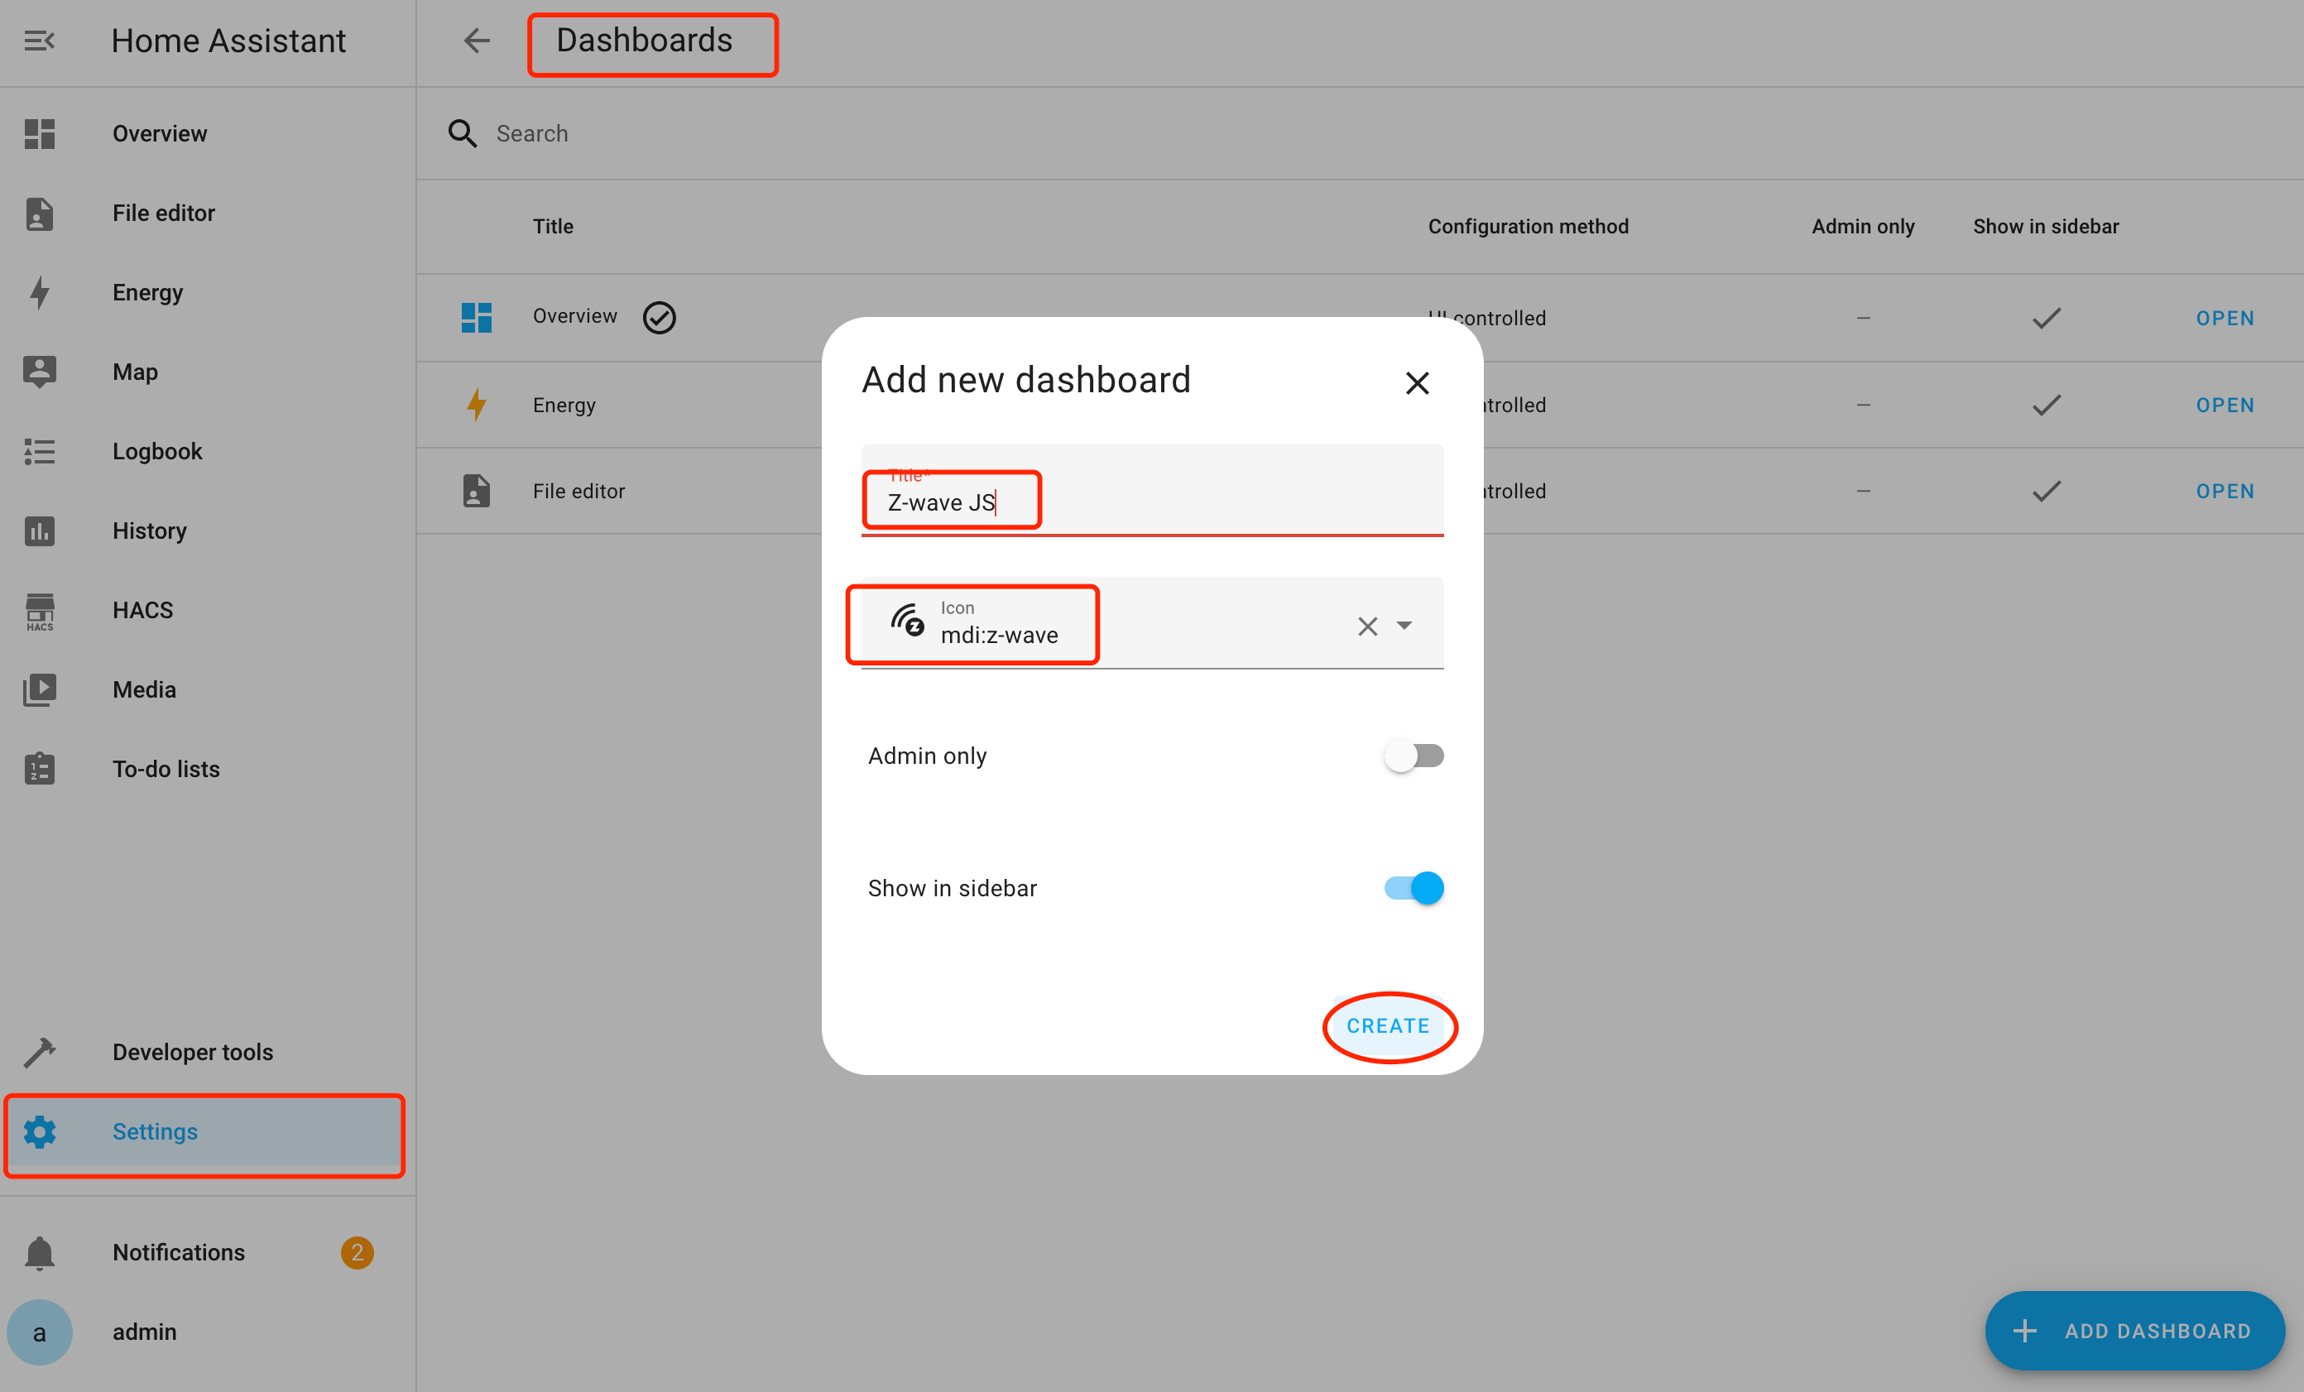Viewport: 2304px width, 1392px height.
Task: Click the dashboard Title input field
Action: click(x=1150, y=502)
